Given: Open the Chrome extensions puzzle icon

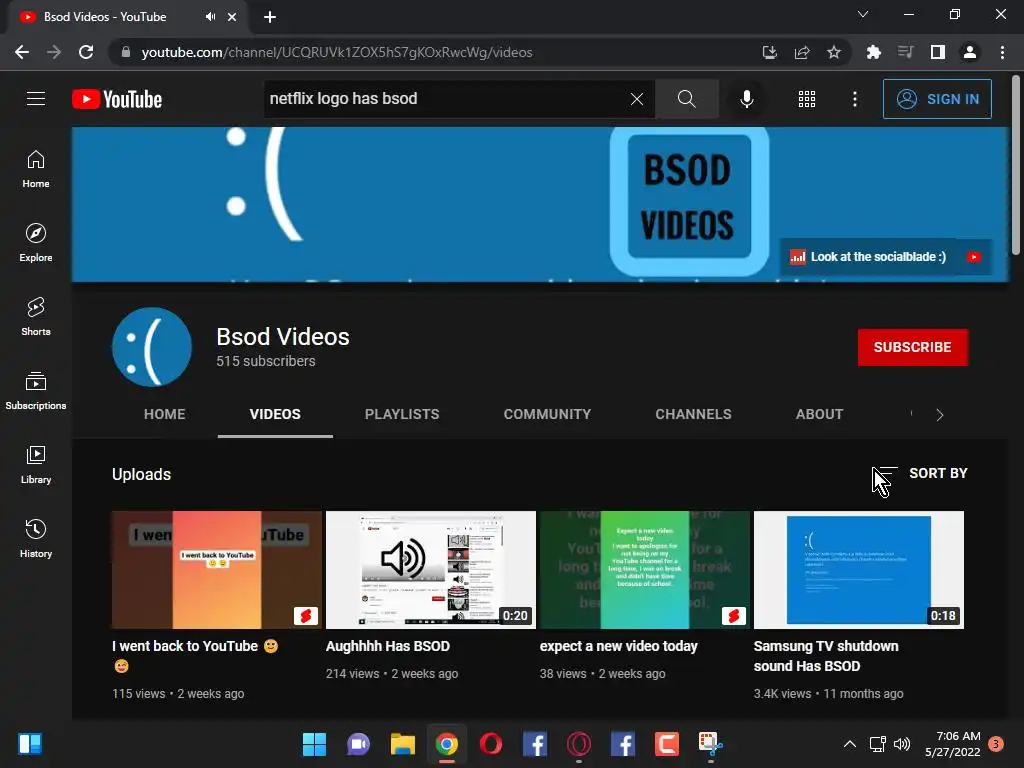Looking at the screenshot, I should point(873,52).
